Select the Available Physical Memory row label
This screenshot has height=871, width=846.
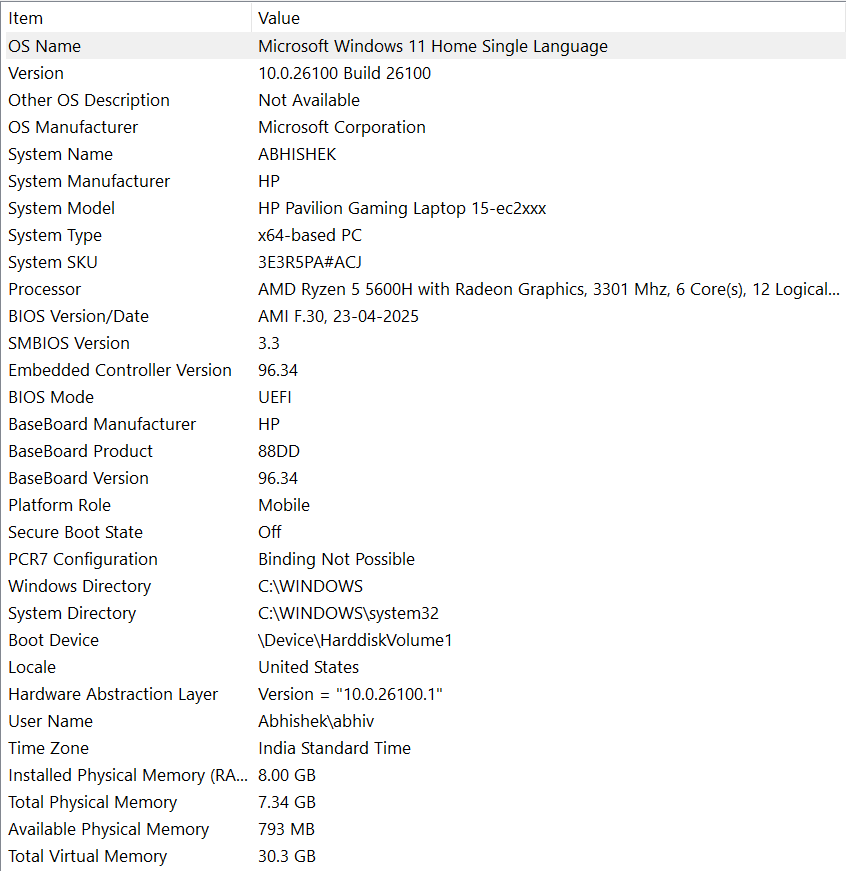pyautogui.click(x=109, y=829)
